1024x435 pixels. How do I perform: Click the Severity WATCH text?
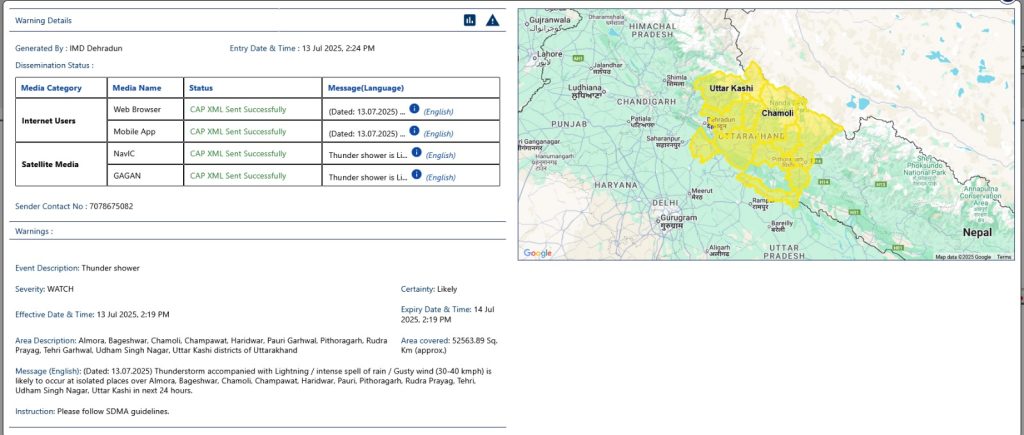(44, 289)
